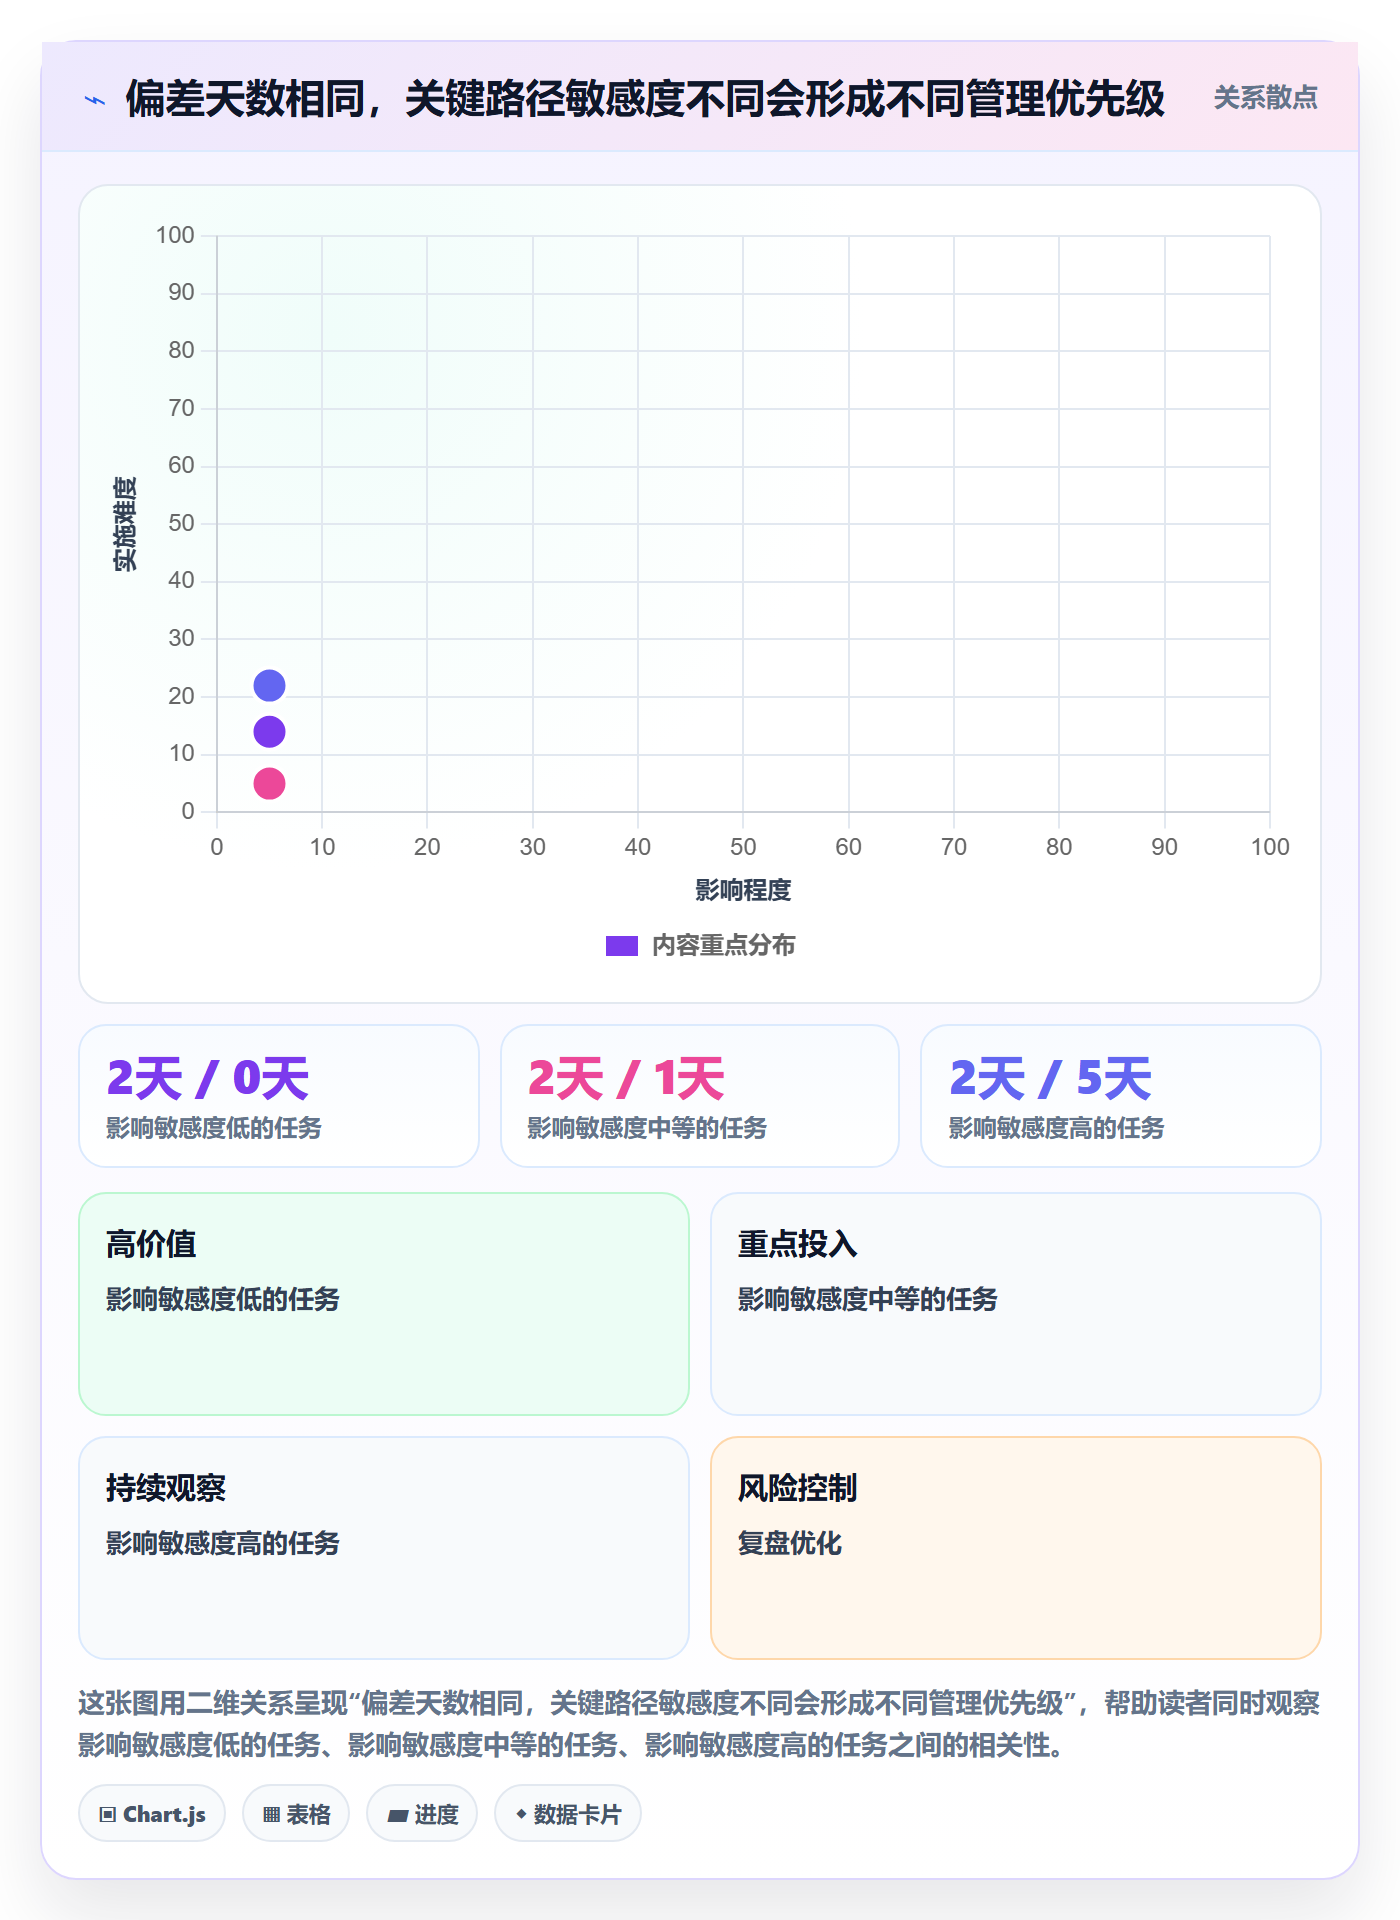Click the diamond icon in the 数据卡片 chip
This screenshot has height=1920, width=1400.
521,1814
